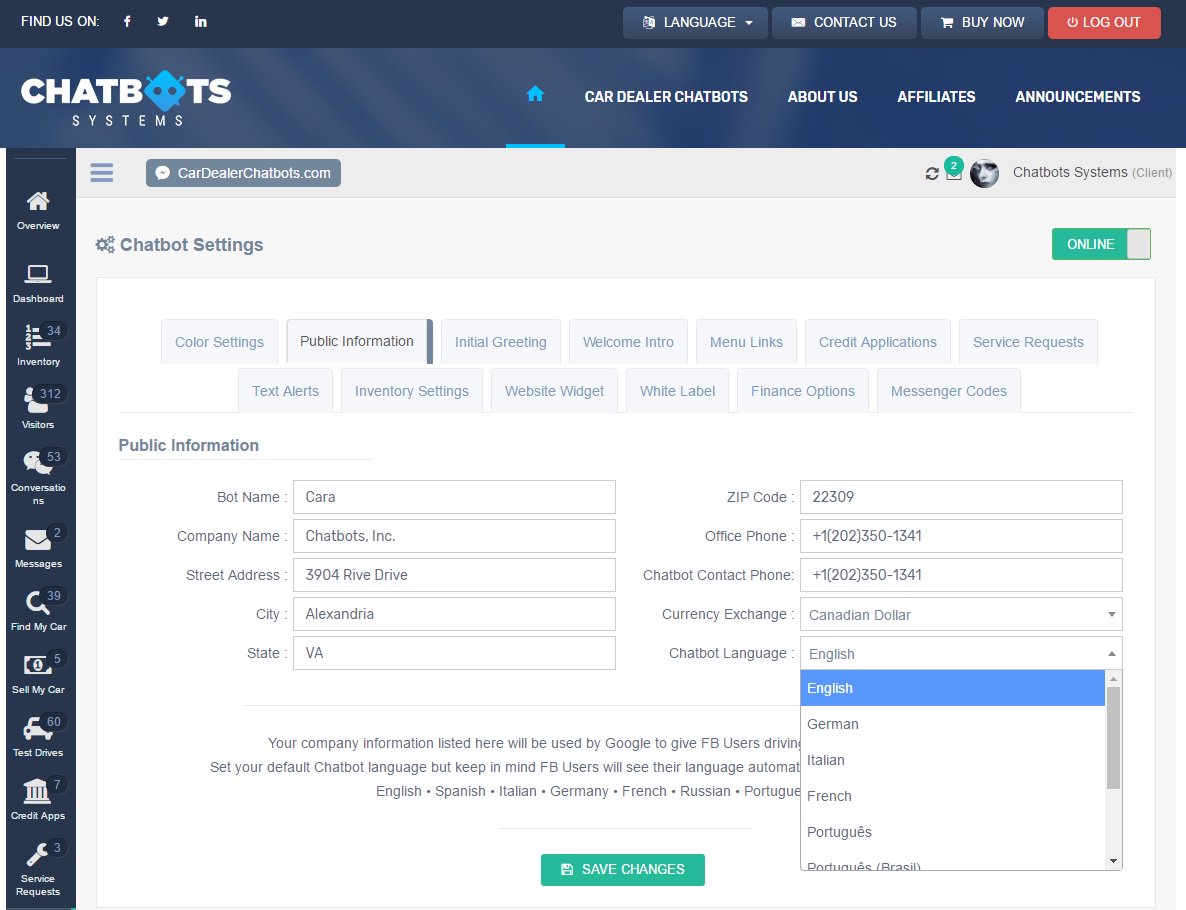Click the user avatar picture
The image size is (1186, 910).
pyautogui.click(x=984, y=173)
